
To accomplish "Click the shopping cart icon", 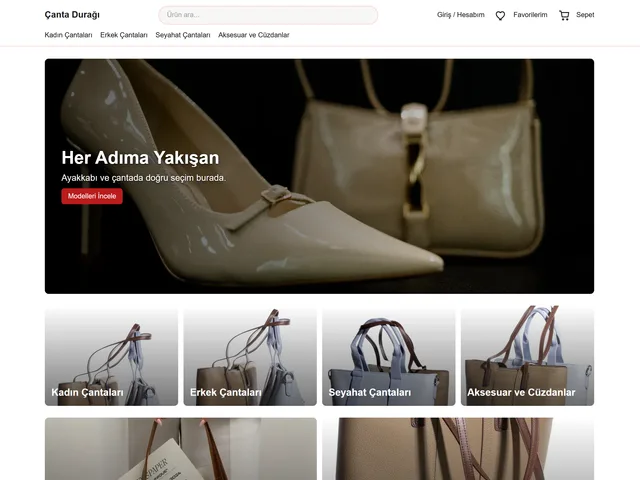I will pos(564,16).
